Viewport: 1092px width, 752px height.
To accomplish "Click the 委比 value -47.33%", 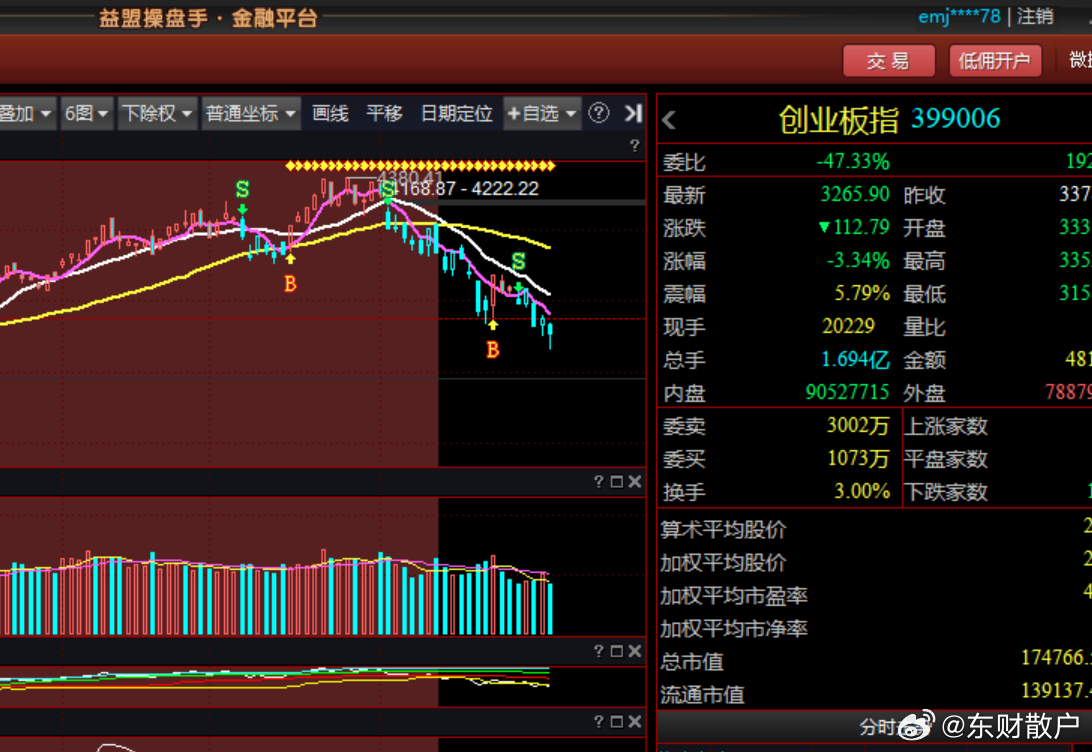I will point(853,162).
